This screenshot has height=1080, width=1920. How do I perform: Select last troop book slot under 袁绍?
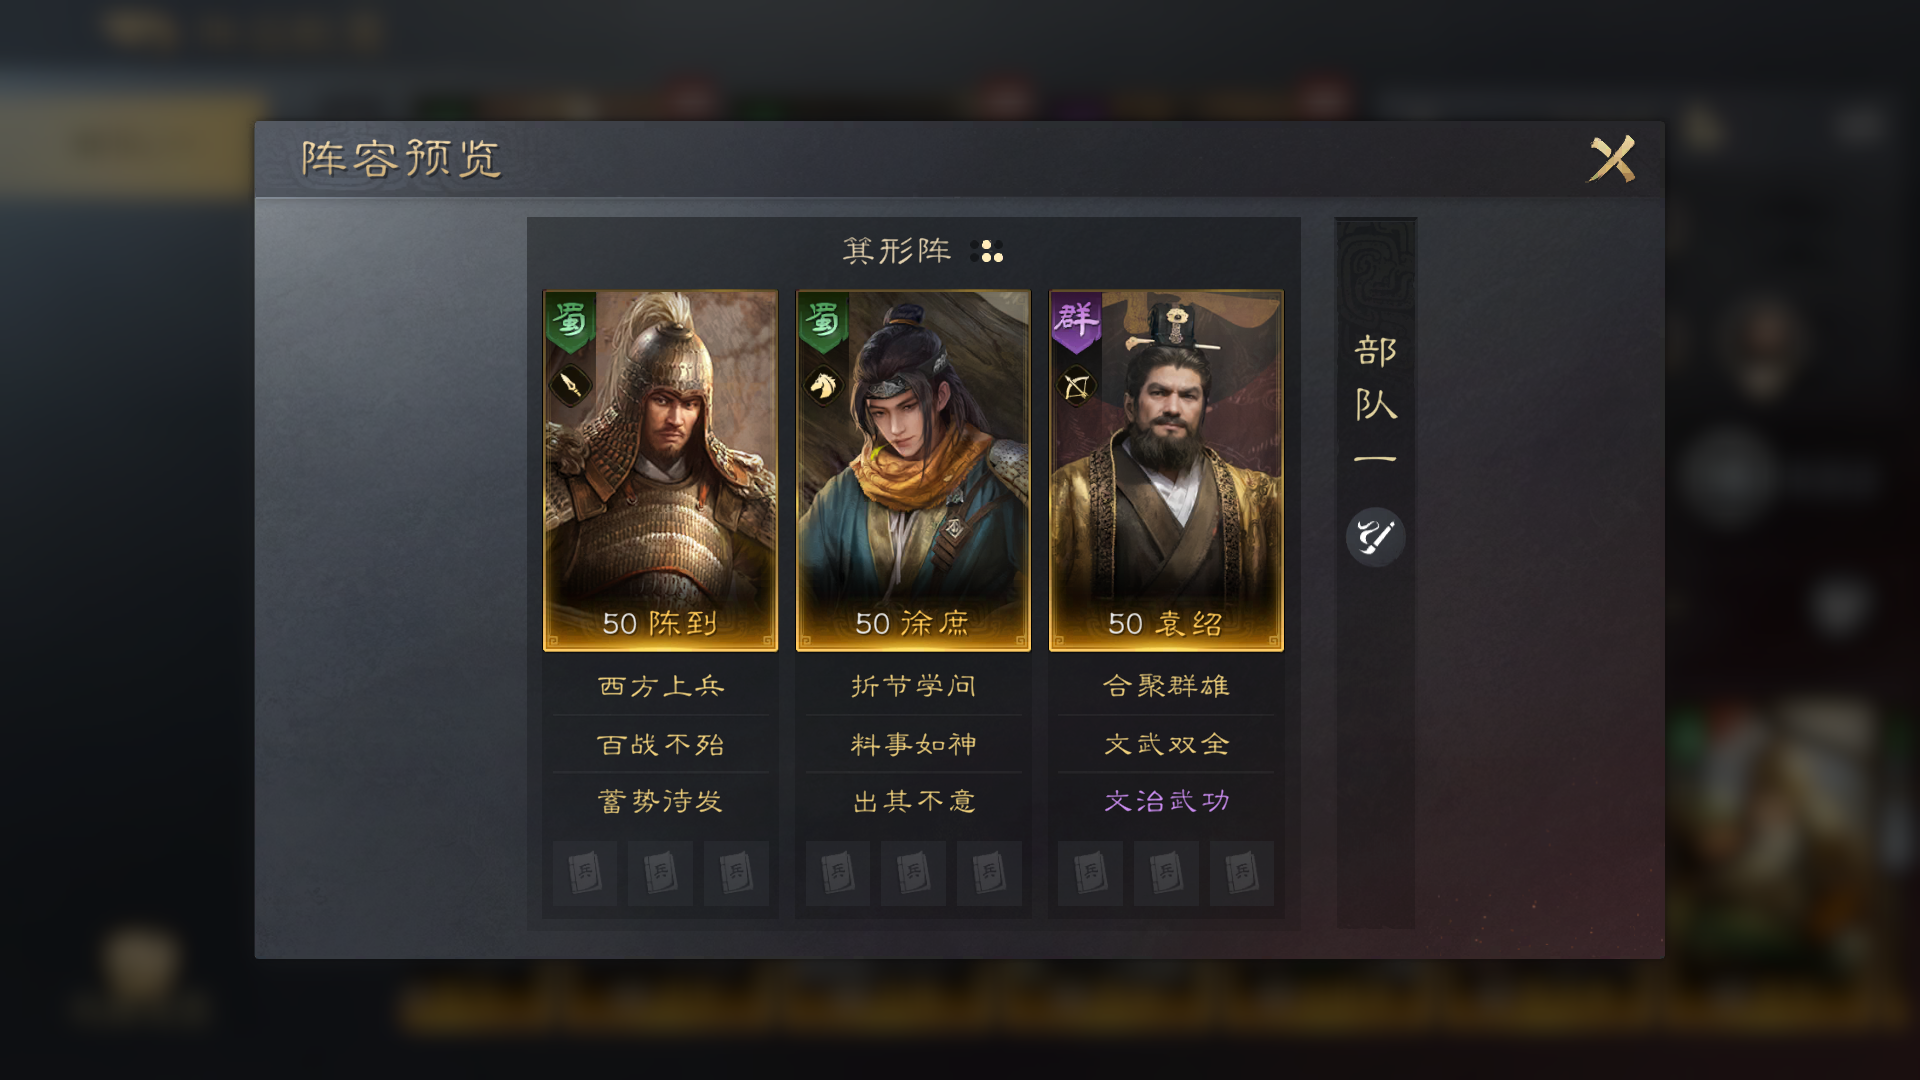point(1241,873)
